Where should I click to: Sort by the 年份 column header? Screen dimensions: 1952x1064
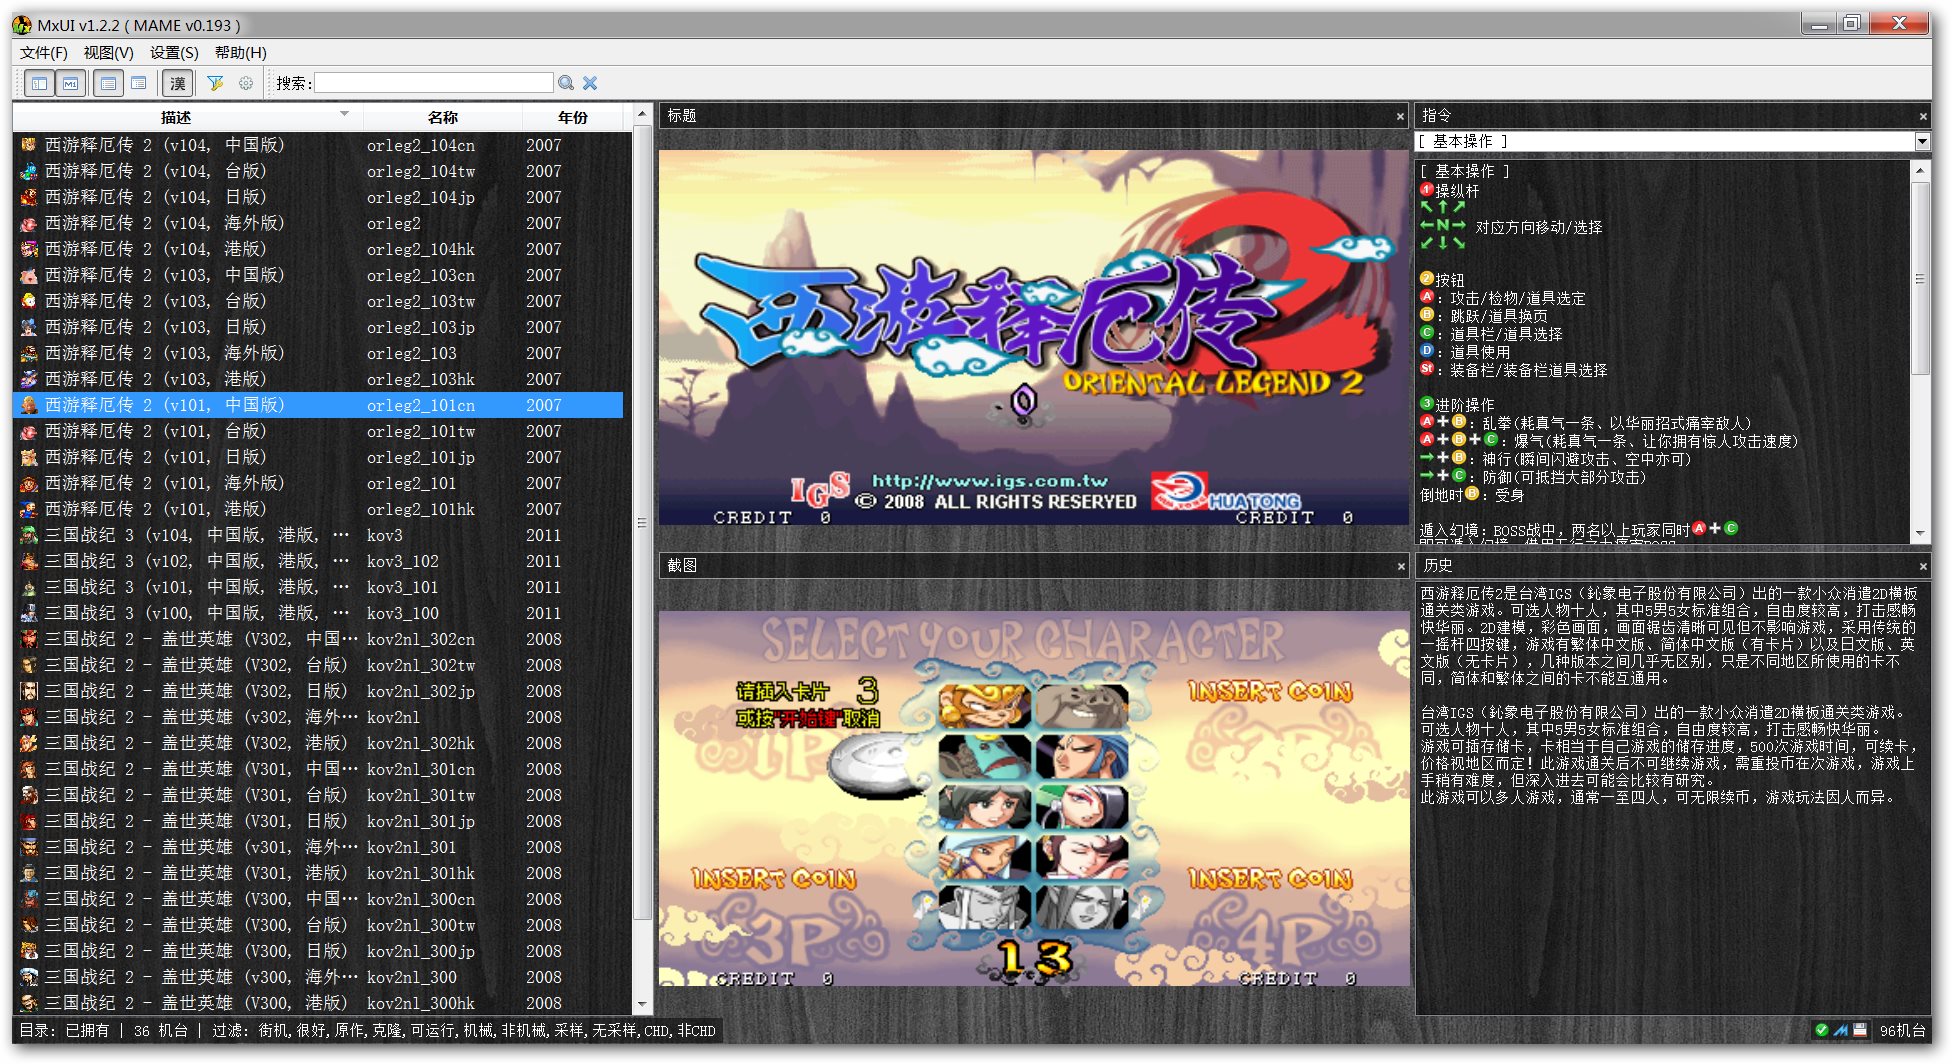coord(572,117)
